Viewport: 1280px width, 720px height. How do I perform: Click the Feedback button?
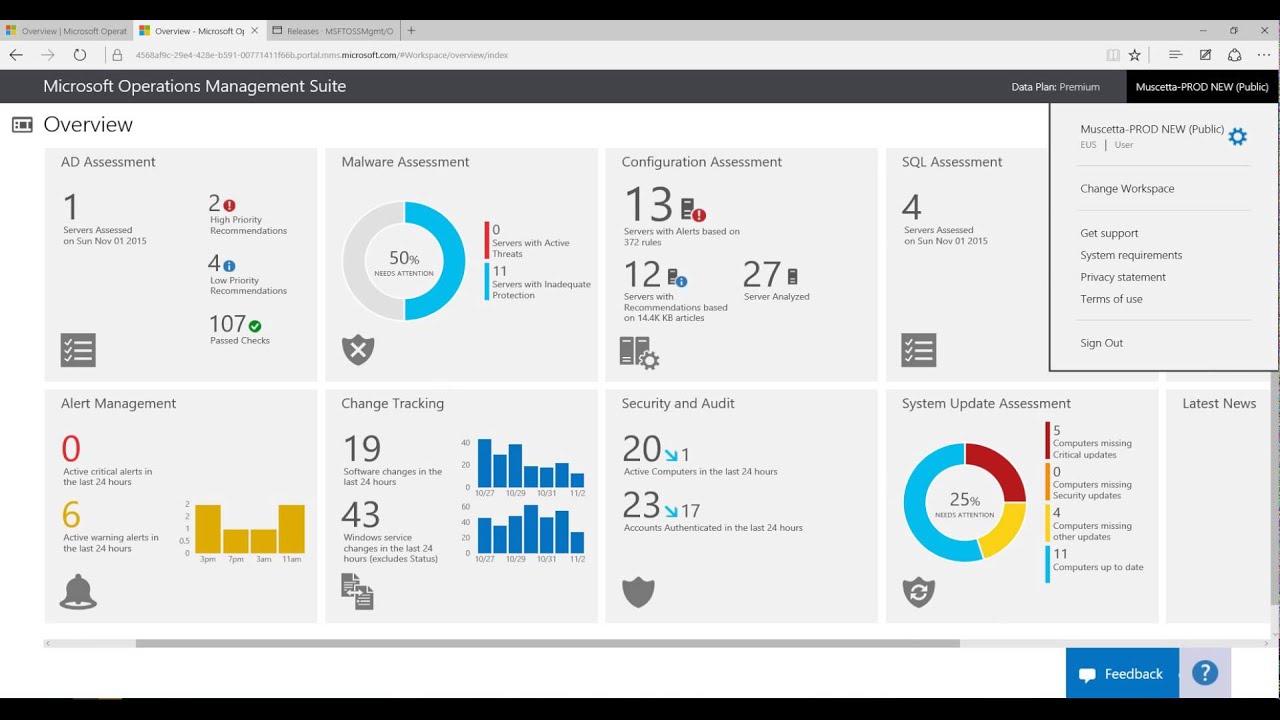pyautogui.click(x=1122, y=674)
